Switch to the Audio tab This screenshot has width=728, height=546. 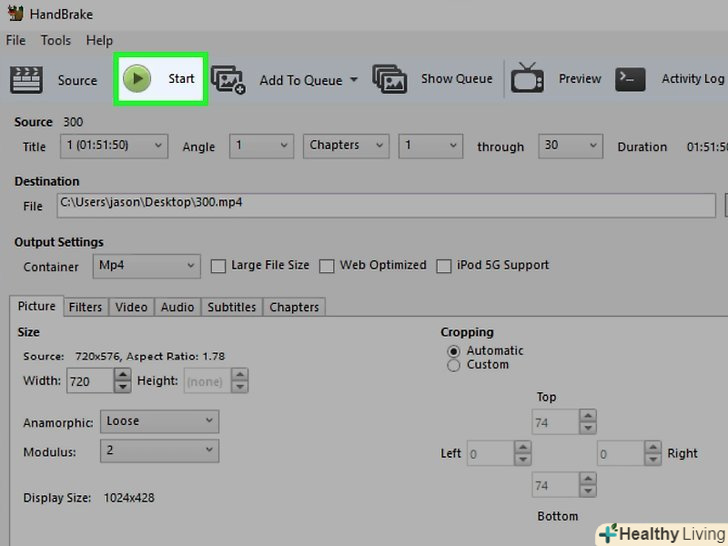[177, 307]
